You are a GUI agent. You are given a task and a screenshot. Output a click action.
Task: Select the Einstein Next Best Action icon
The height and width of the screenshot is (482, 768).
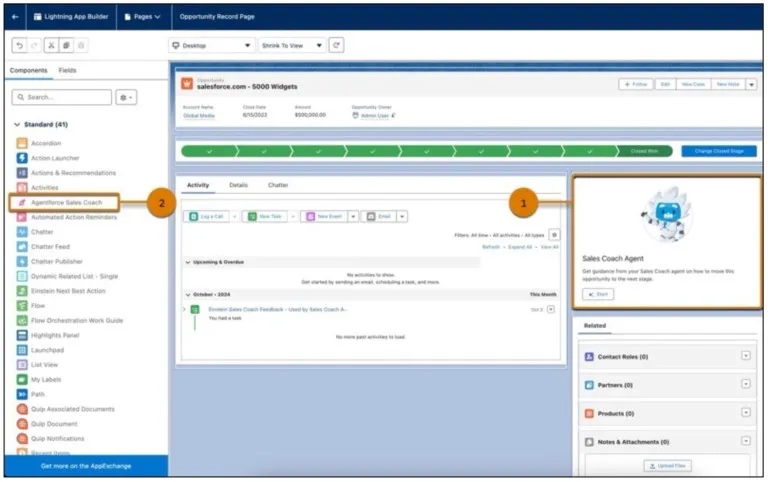click(22, 291)
